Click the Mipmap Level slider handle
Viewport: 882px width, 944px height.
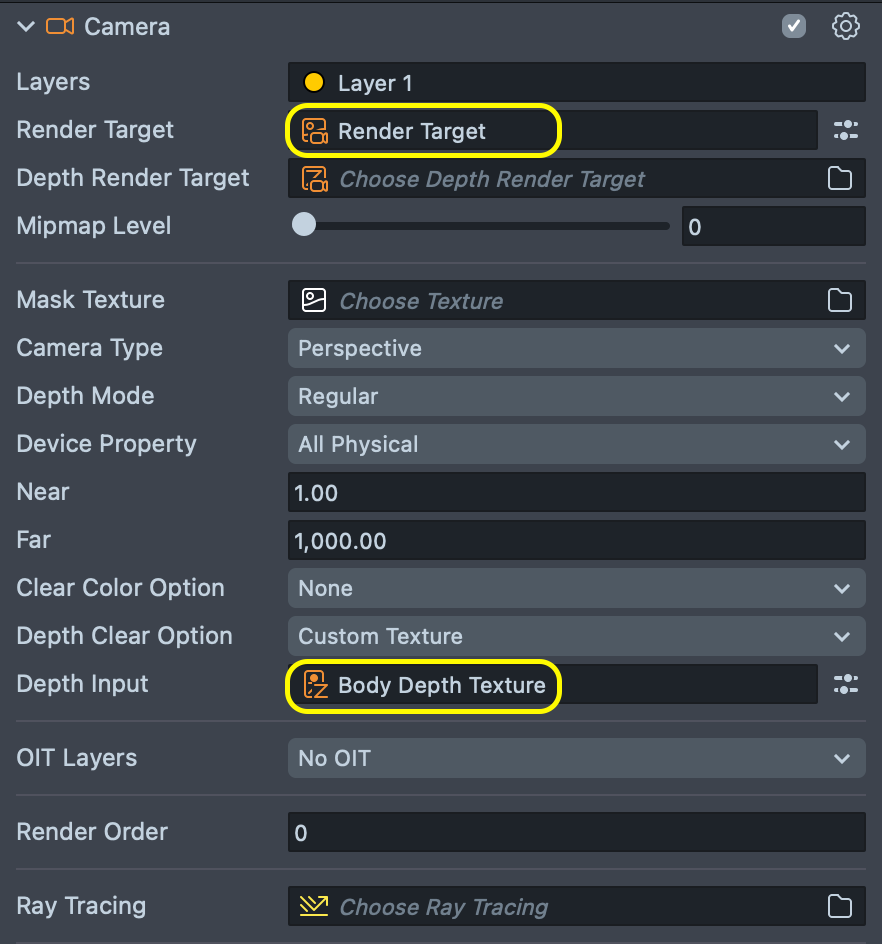pos(303,225)
